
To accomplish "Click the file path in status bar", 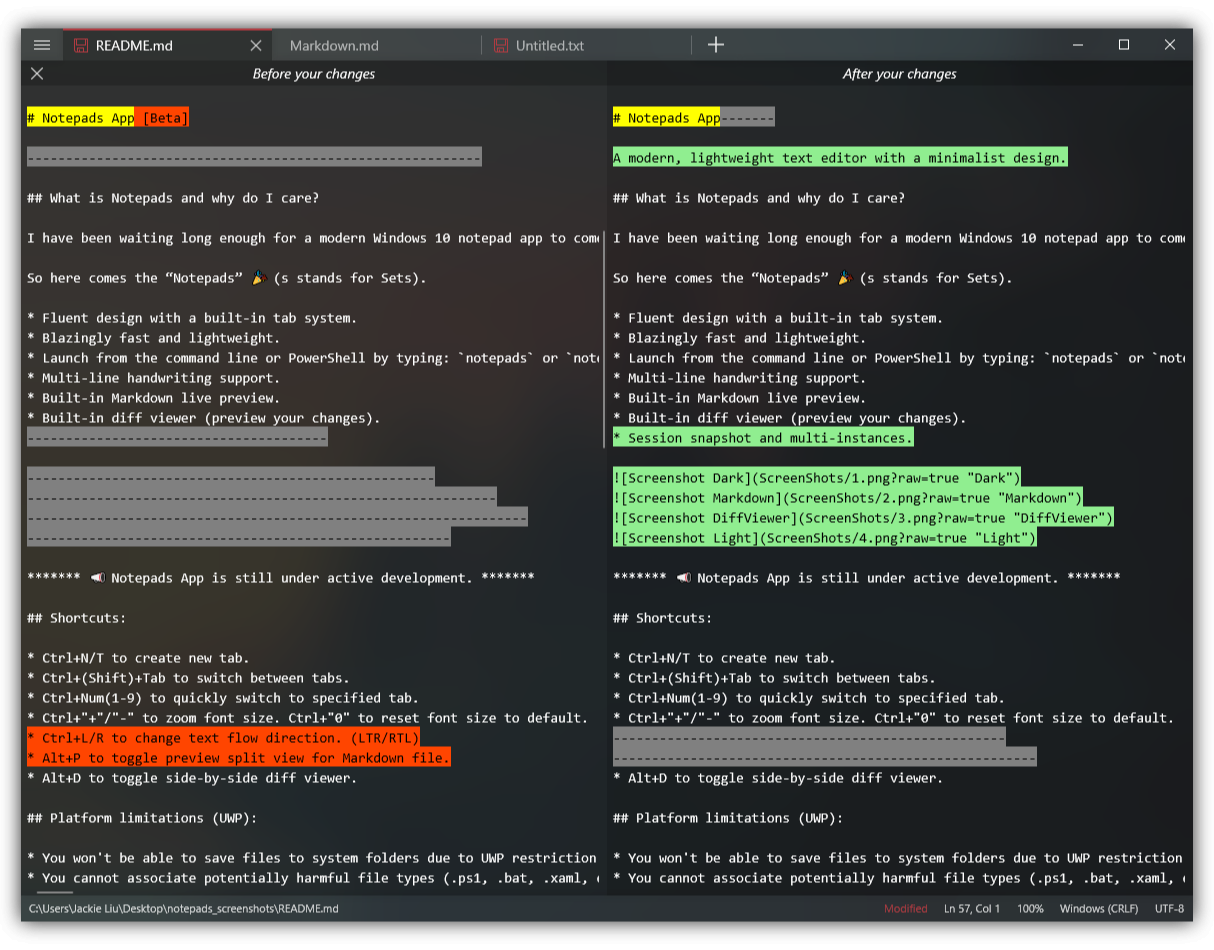I will [183, 909].
